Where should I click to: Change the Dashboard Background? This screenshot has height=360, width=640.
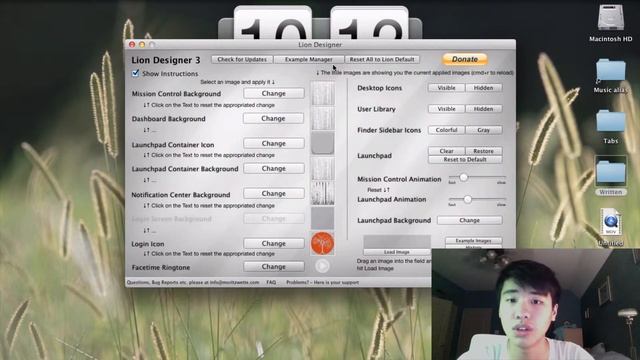(x=273, y=118)
